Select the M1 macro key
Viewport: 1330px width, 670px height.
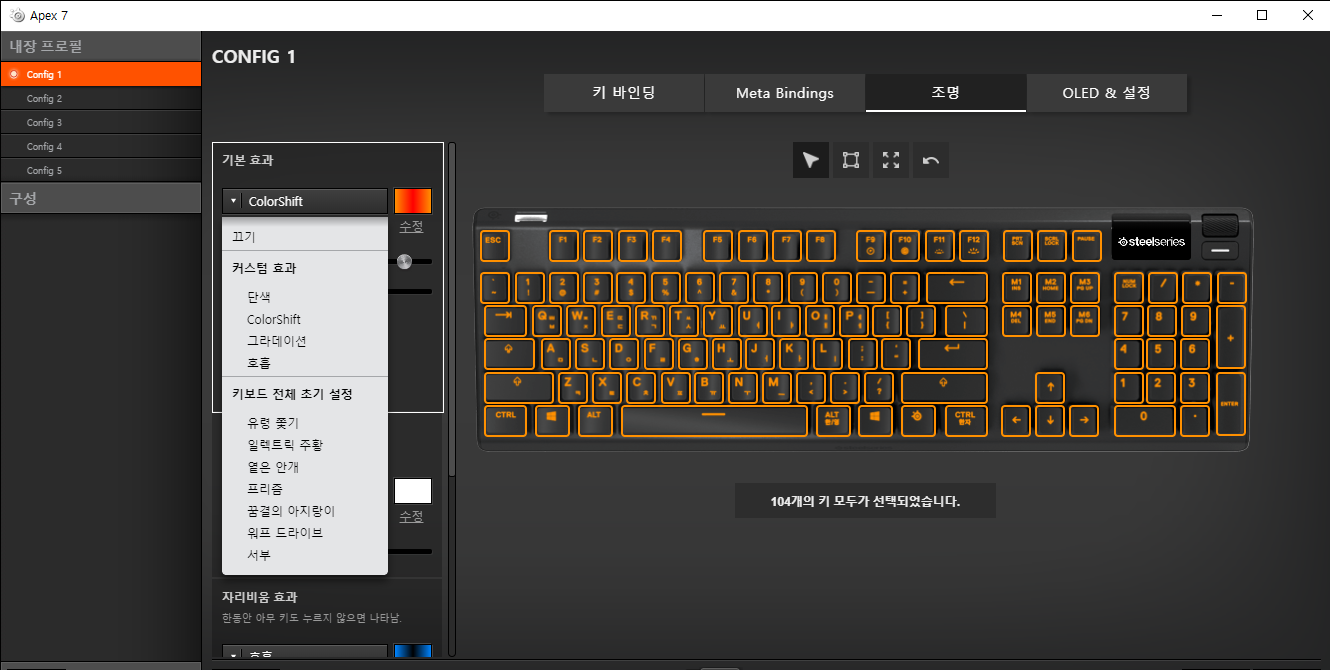(x=1015, y=287)
